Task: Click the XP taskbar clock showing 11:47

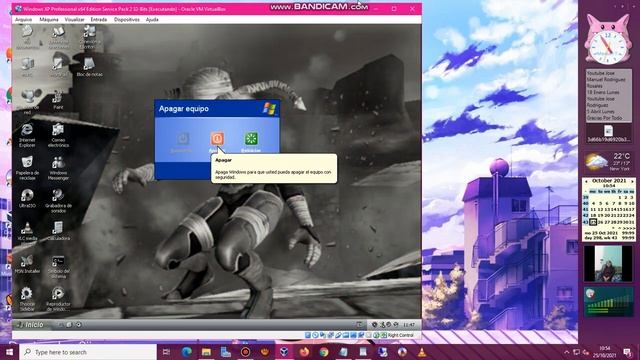Action: 409,325
